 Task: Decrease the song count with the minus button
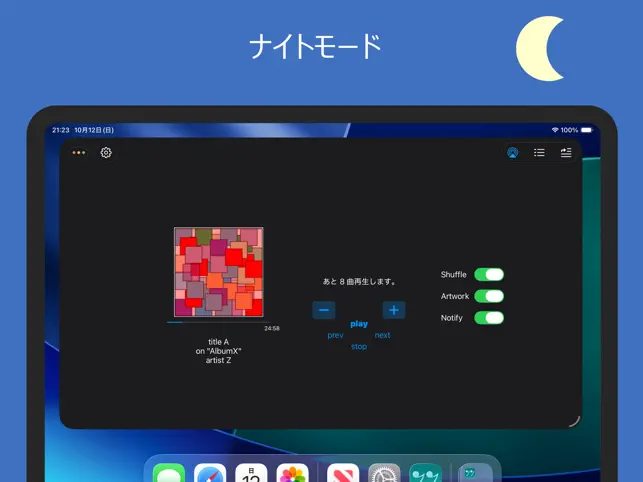tap(324, 310)
